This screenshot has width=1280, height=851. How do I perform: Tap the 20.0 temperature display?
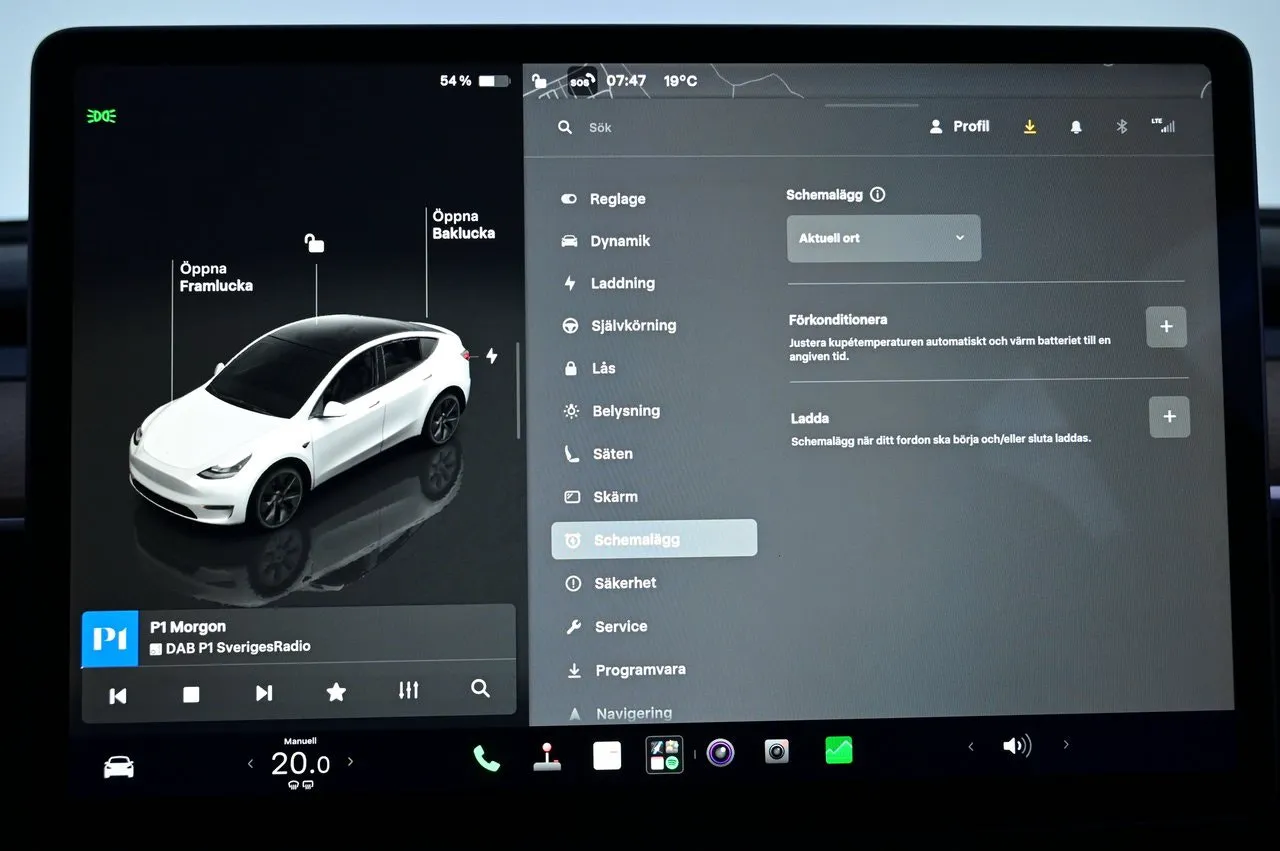[300, 764]
